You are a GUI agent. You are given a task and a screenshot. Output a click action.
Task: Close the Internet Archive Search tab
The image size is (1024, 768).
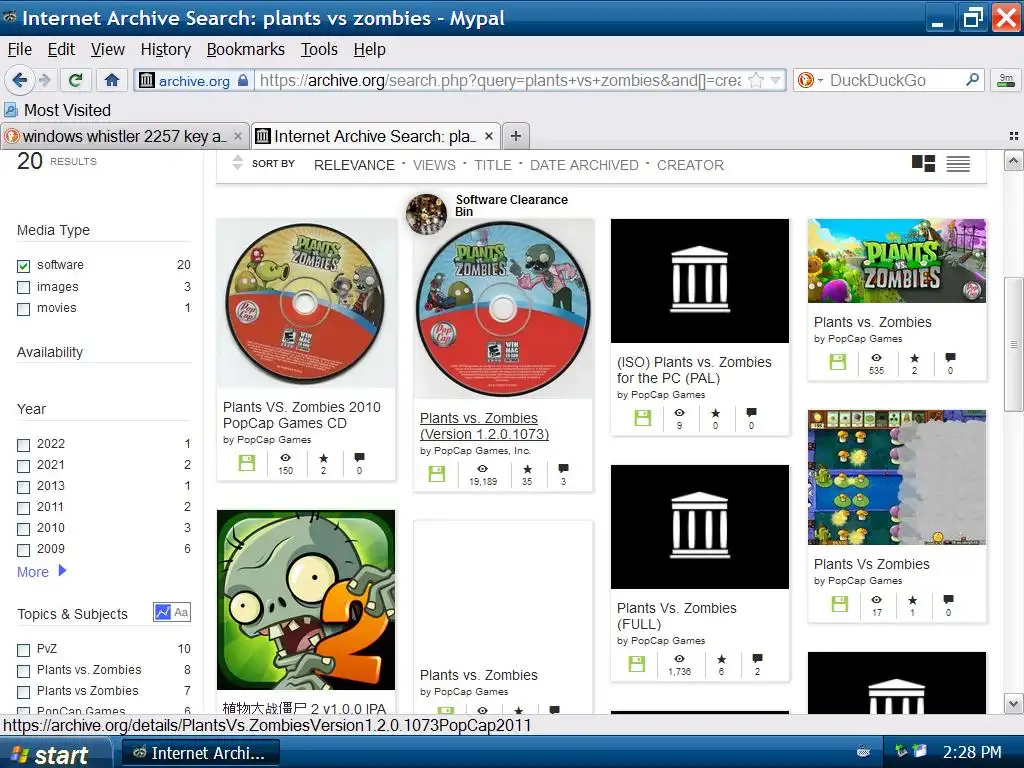488,136
